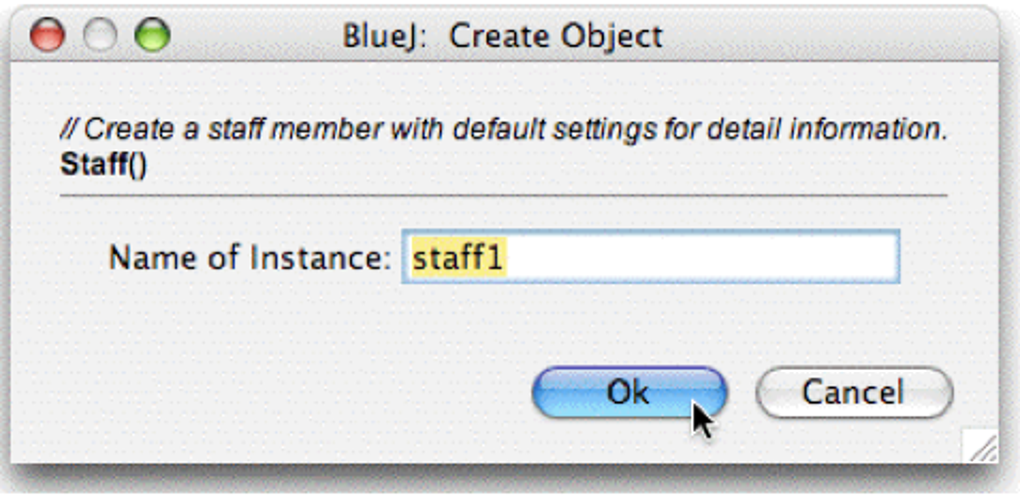The width and height of the screenshot is (1020, 504).
Task: Close the dialog with the red window button
Action: tap(47, 34)
